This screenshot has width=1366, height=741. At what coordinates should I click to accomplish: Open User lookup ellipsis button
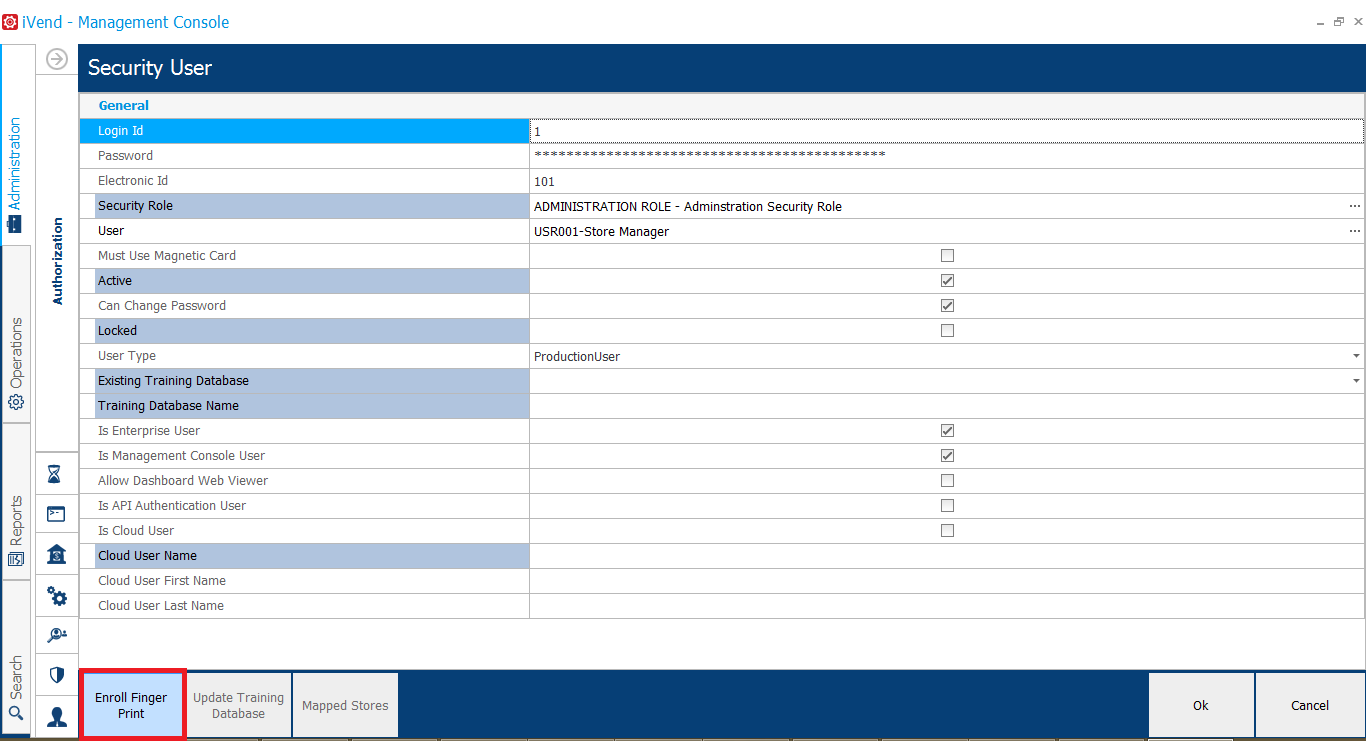[1355, 231]
